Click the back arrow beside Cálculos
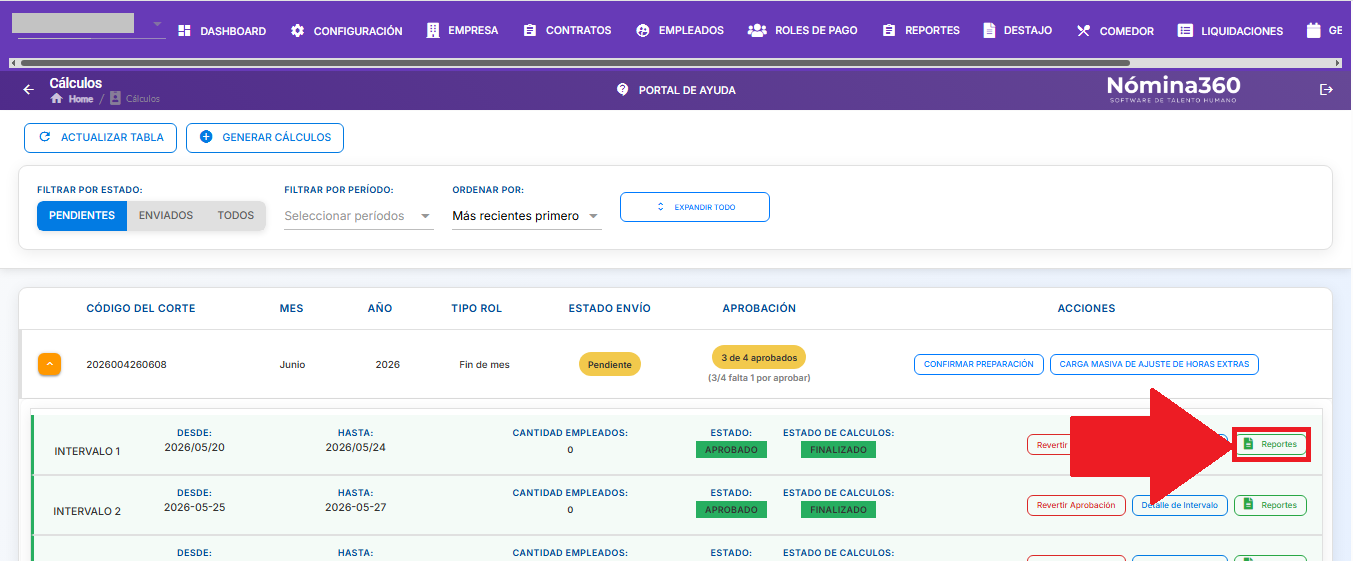 pos(28,90)
